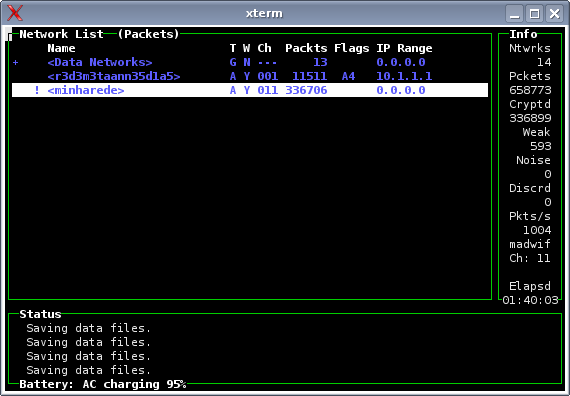Image resolution: width=570 pixels, height=396 pixels.
Task: Click the Cryptd label
Action: coord(530,104)
